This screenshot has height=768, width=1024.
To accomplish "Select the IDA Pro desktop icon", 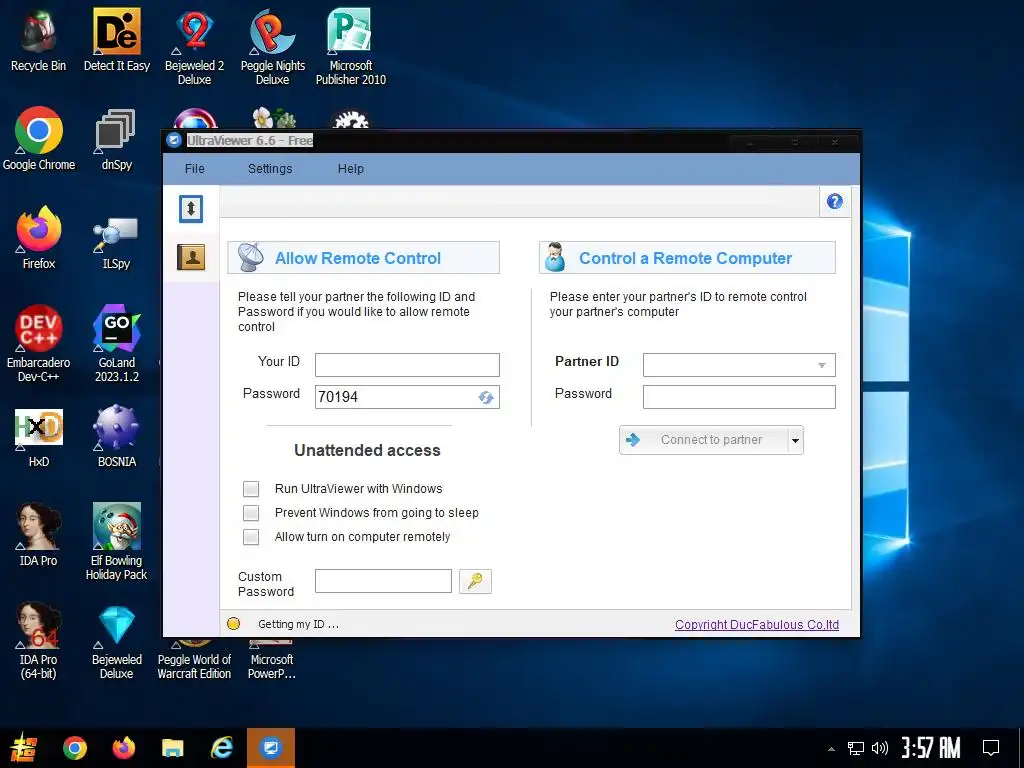I will click(39, 534).
